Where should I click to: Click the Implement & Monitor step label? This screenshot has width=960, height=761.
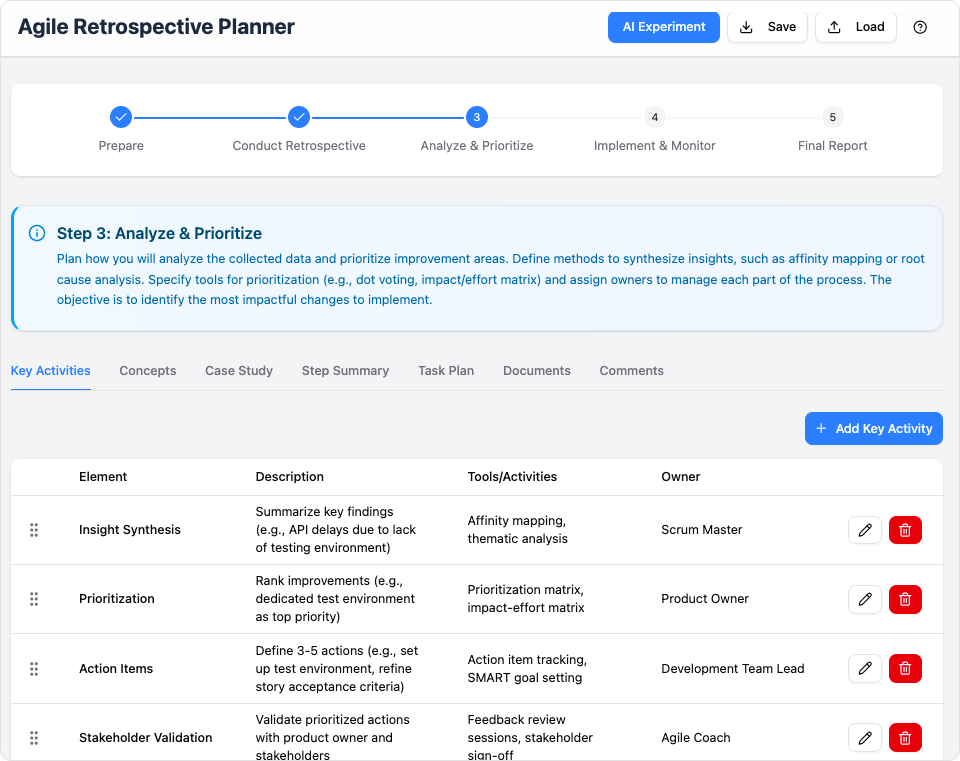coord(654,146)
